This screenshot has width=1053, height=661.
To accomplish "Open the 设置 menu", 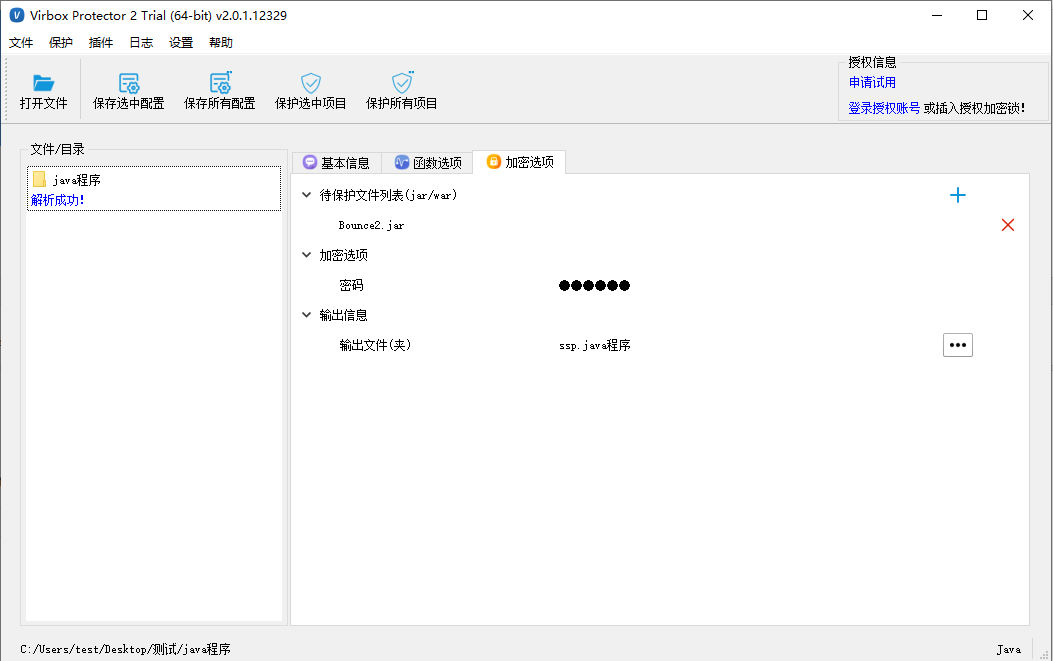I will (x=181, y=42).
